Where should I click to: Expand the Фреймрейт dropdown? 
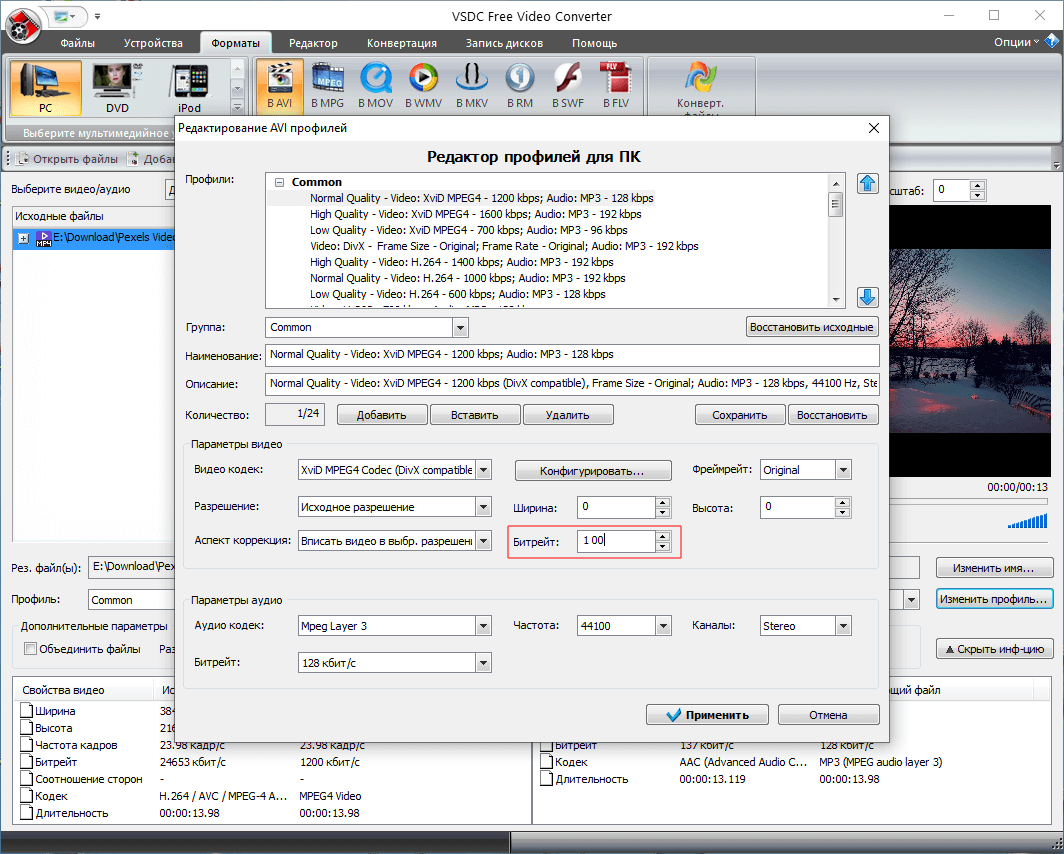(843, 470)
